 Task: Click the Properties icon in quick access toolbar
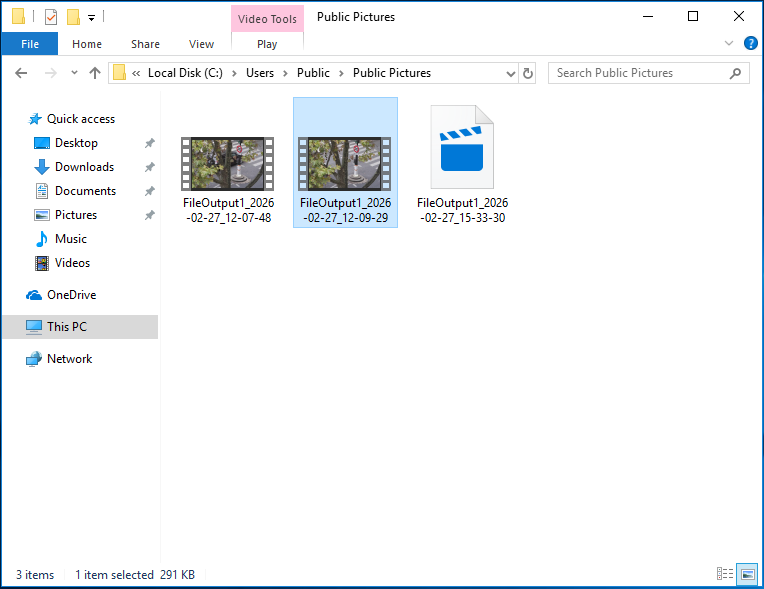pos(51,17)
